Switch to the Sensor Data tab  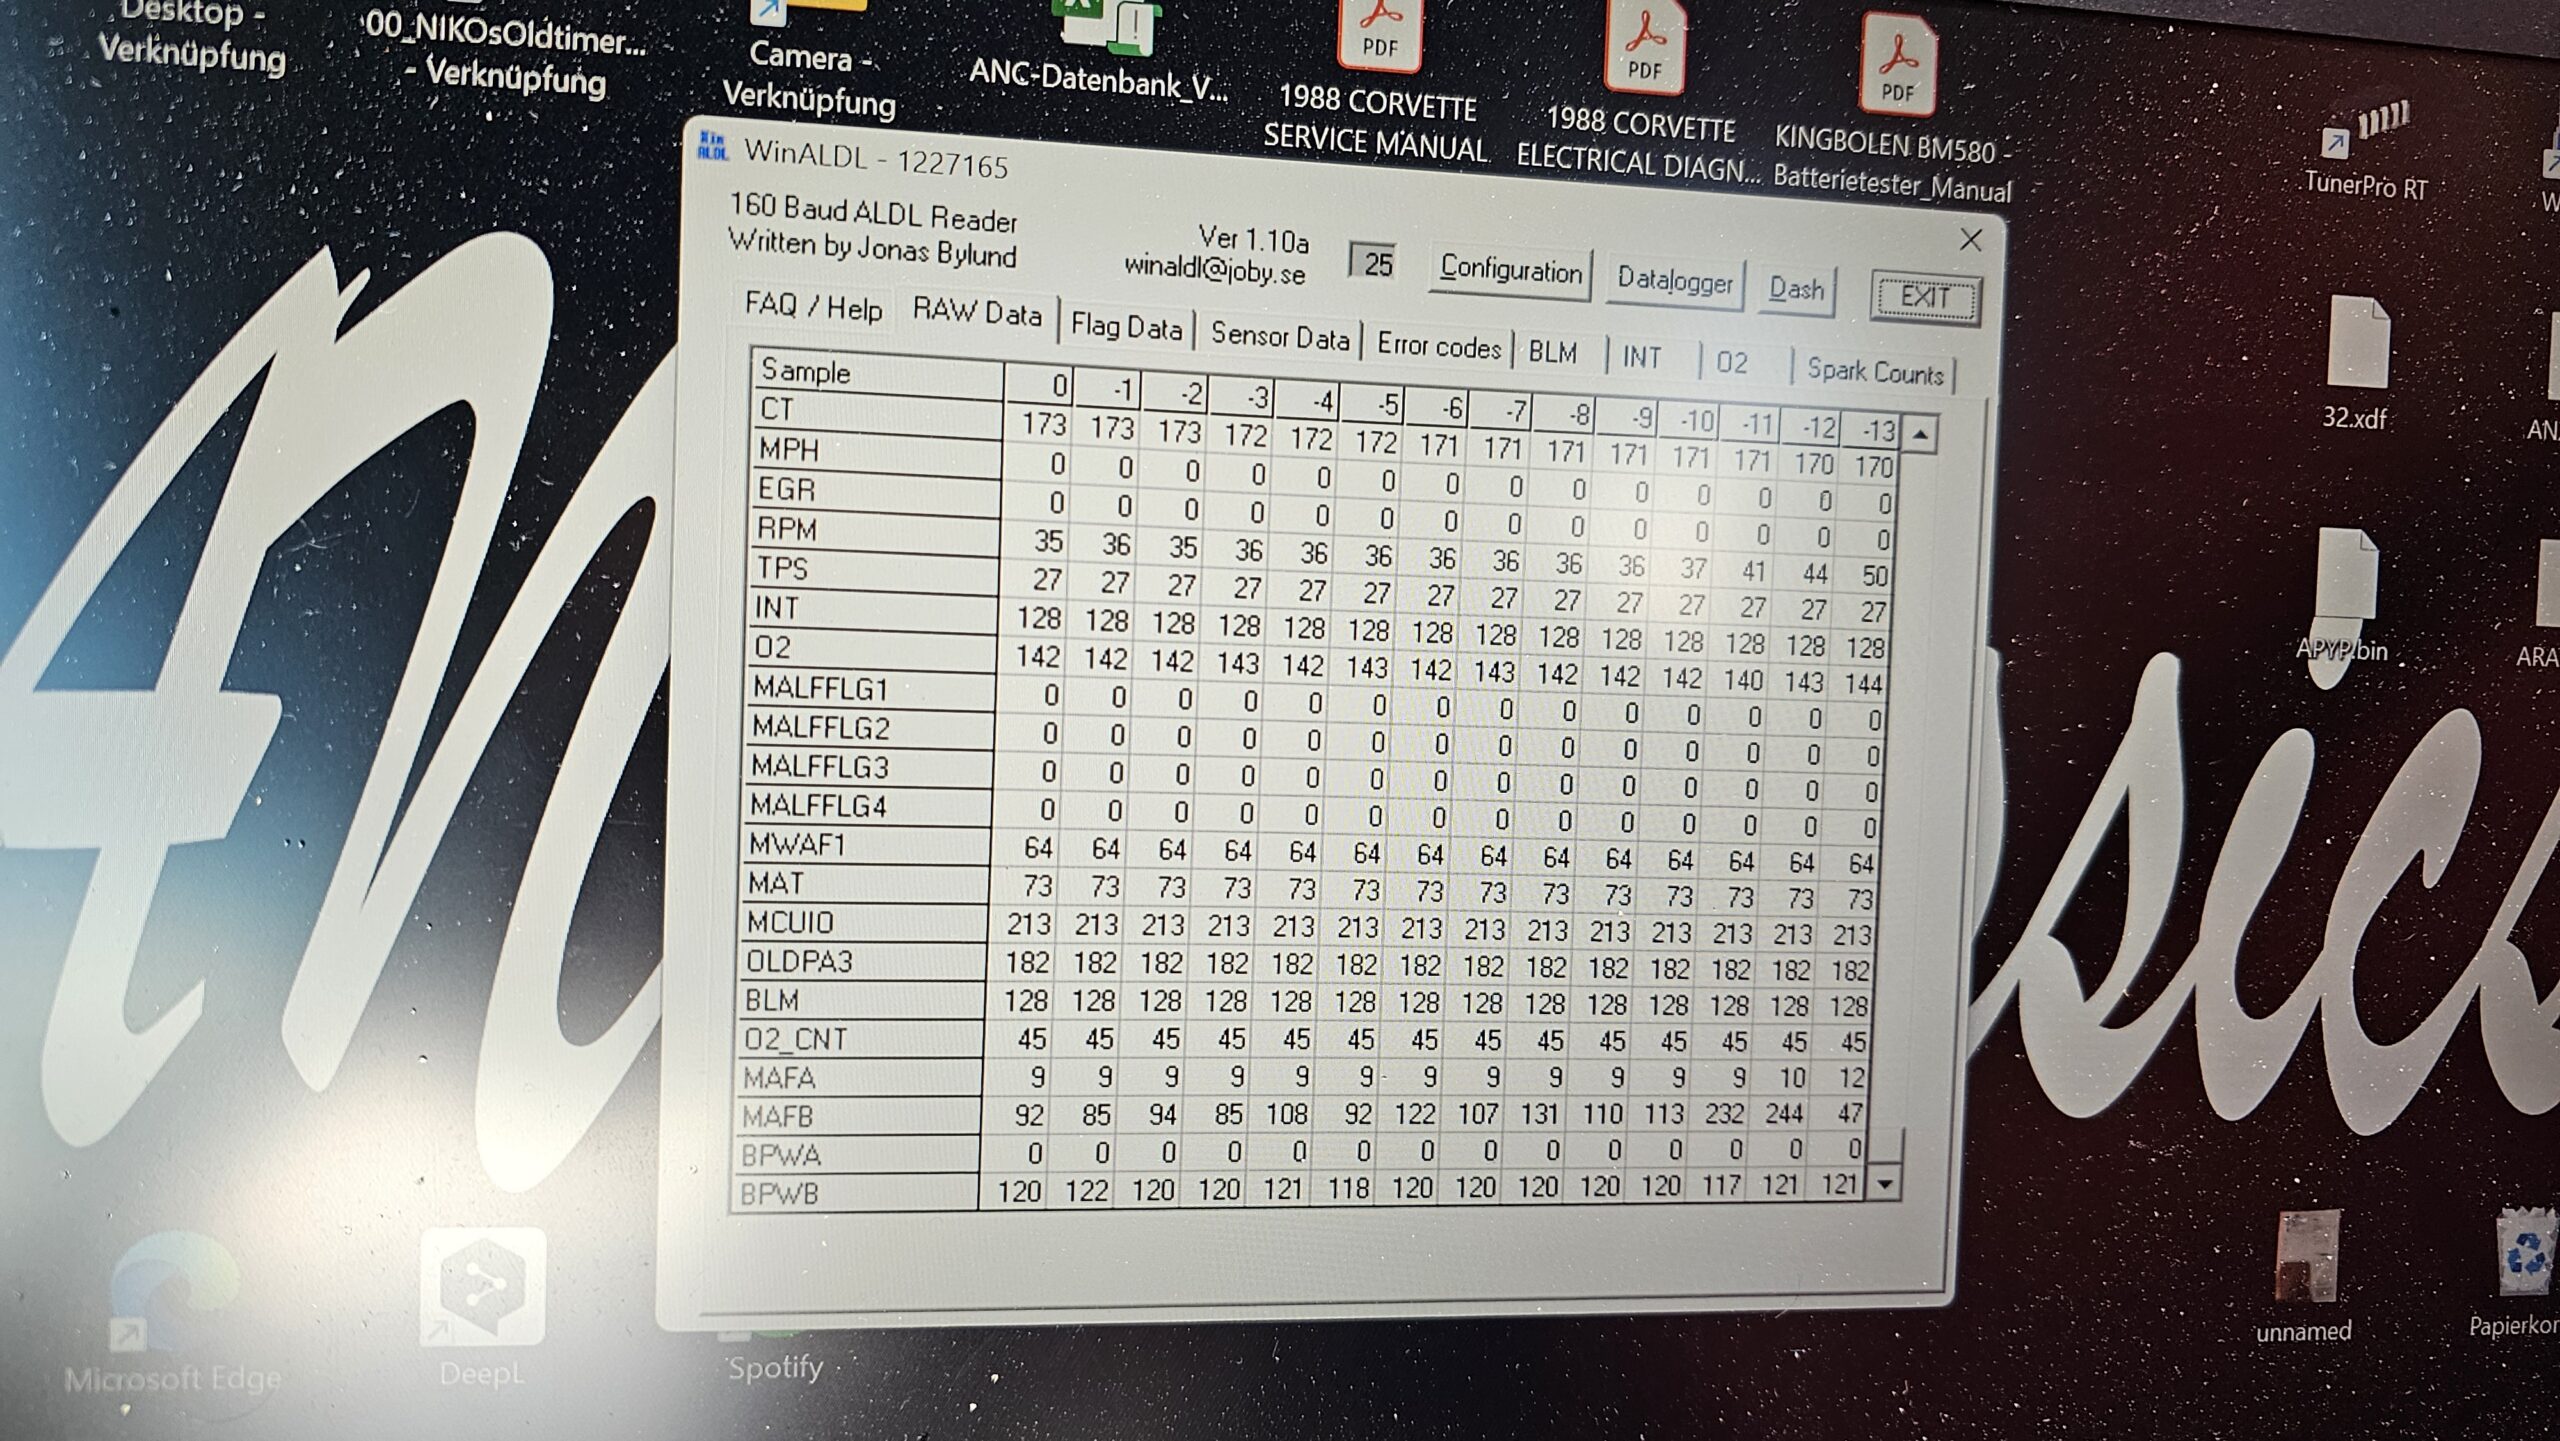[1279, 336]
